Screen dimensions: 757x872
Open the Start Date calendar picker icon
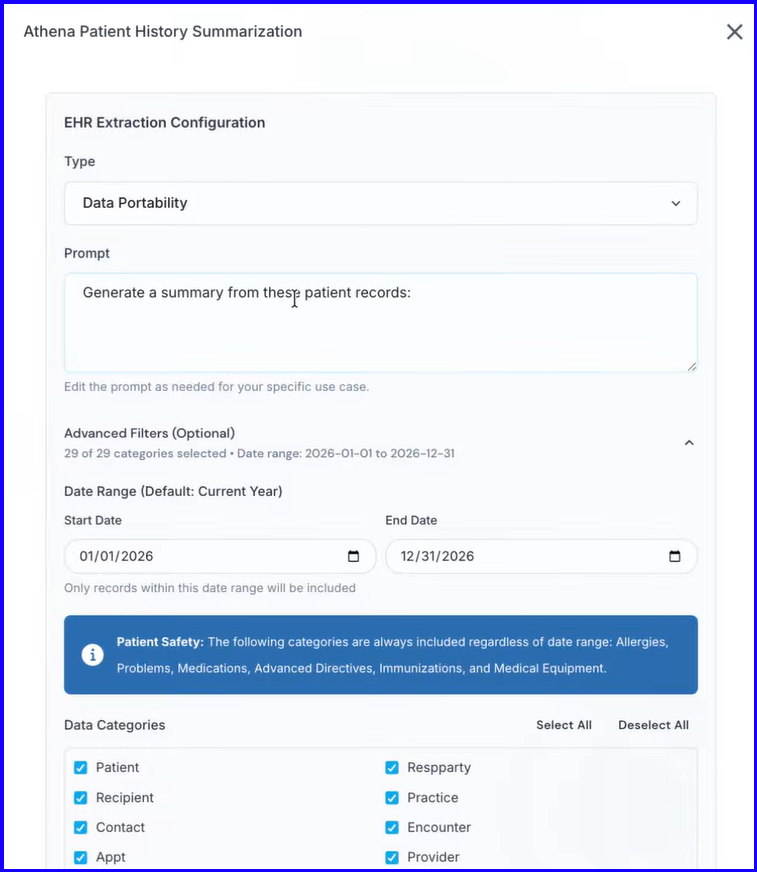[x=353, y=556]
